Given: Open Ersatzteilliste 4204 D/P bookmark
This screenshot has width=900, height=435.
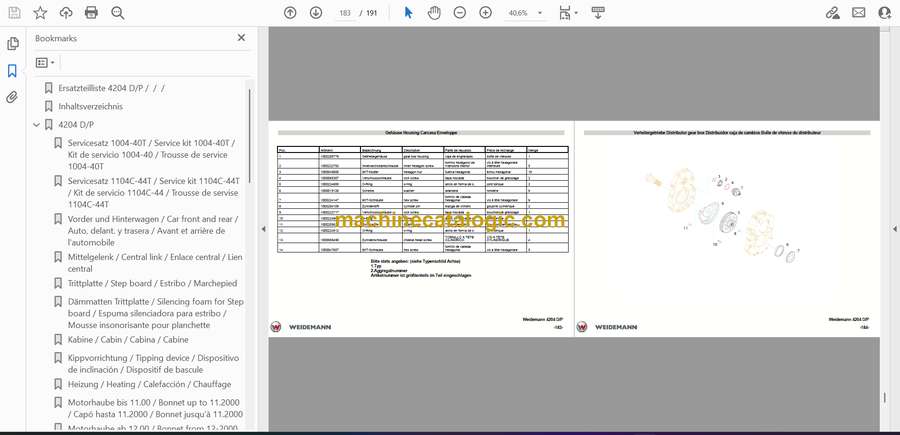Looking at the screenshot, I should click(x=111, y=88).
